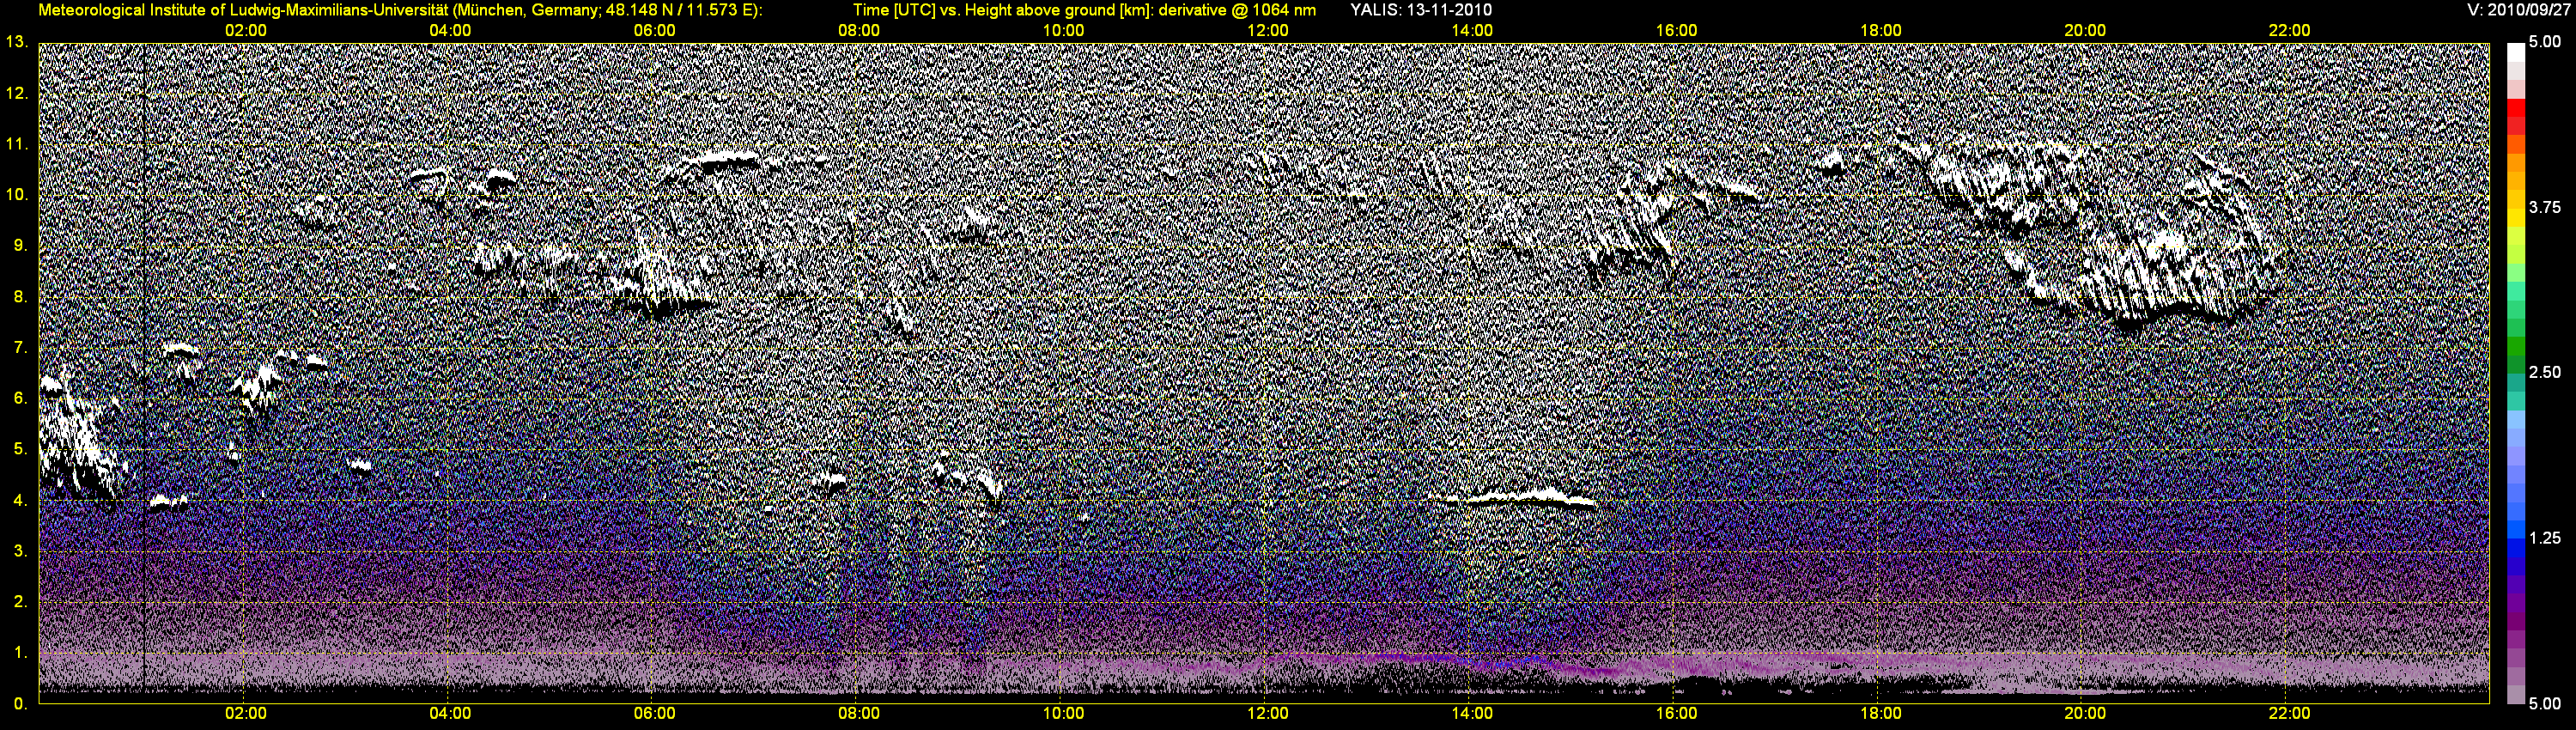
Task: Click the 3.75 colorbar scale value
Action: pyautogui.click(x=2545, y=207)
